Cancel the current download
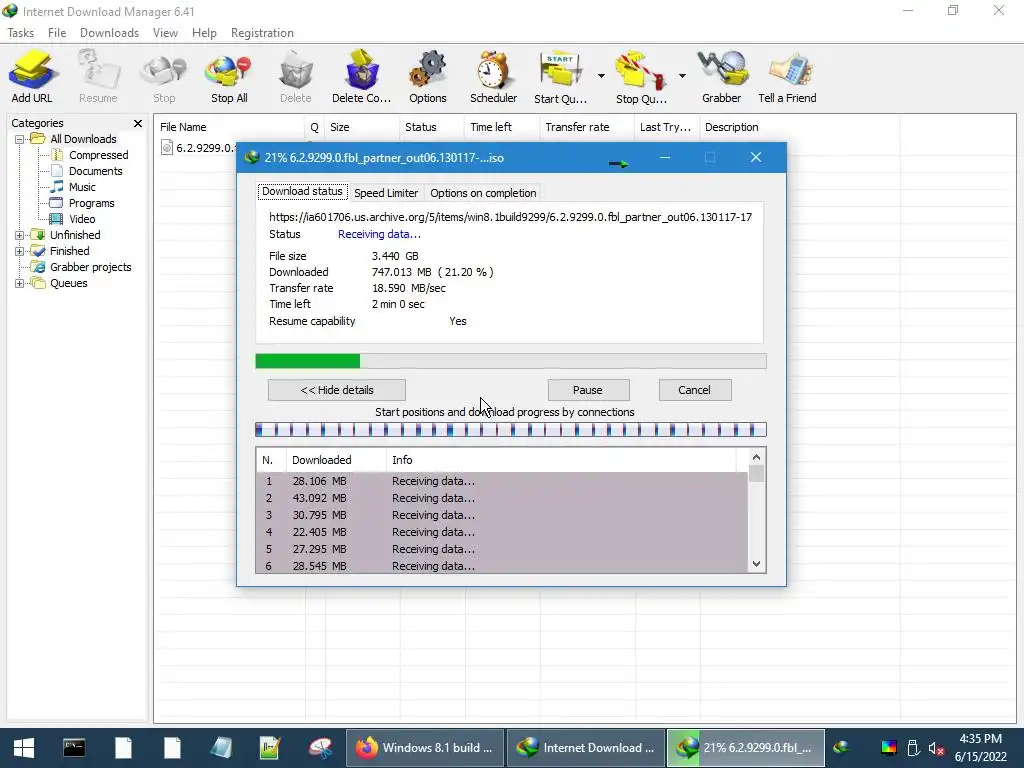Image resolution: width=1024 pixels, height=768 pixels. coord(694,390)
